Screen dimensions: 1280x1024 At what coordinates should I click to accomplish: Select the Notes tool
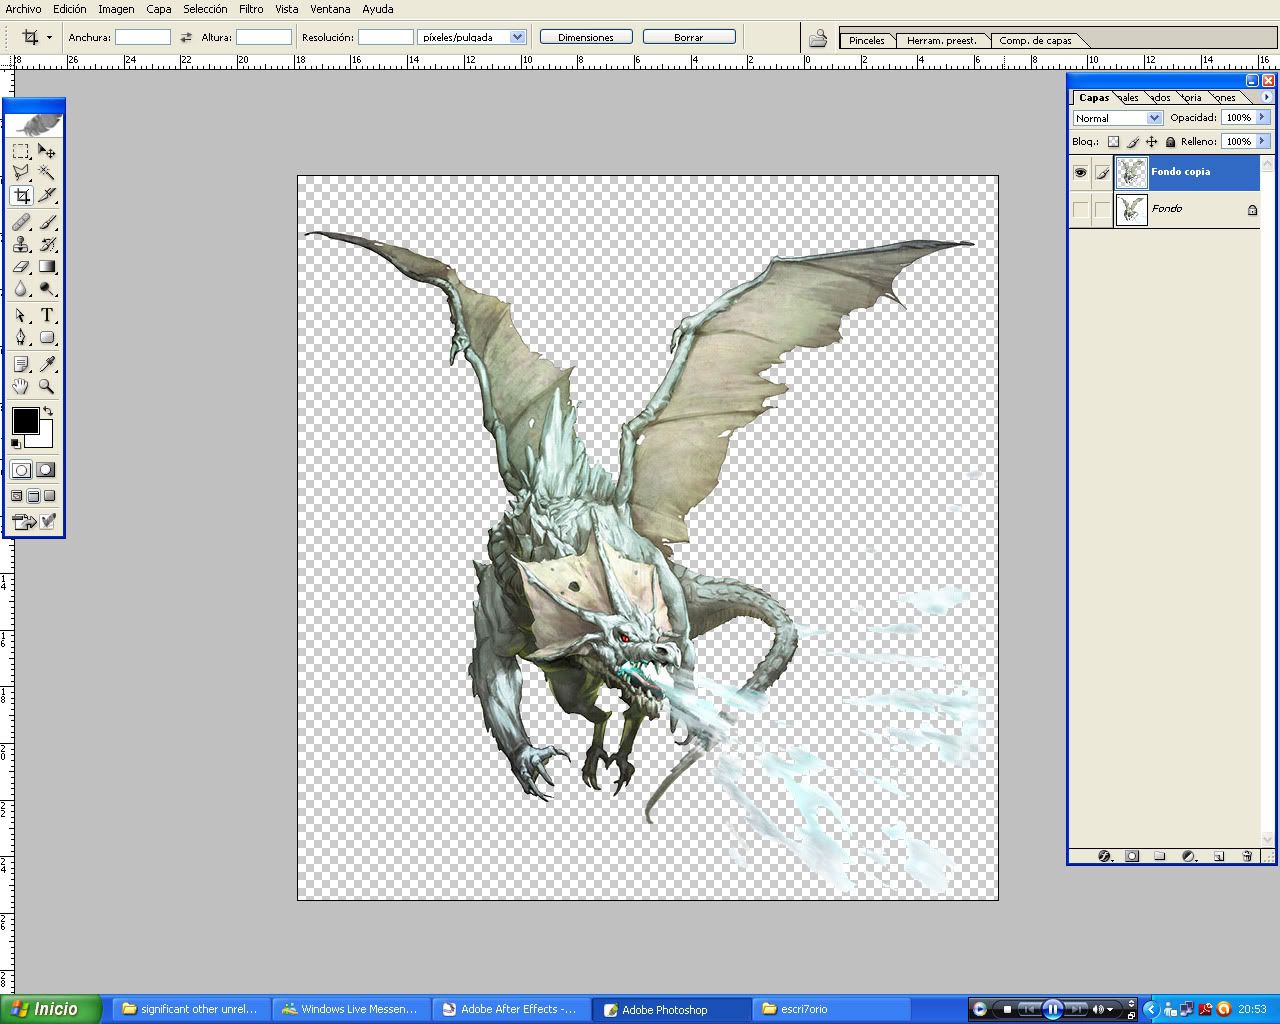pyautogui.click(x=21, y=364)
